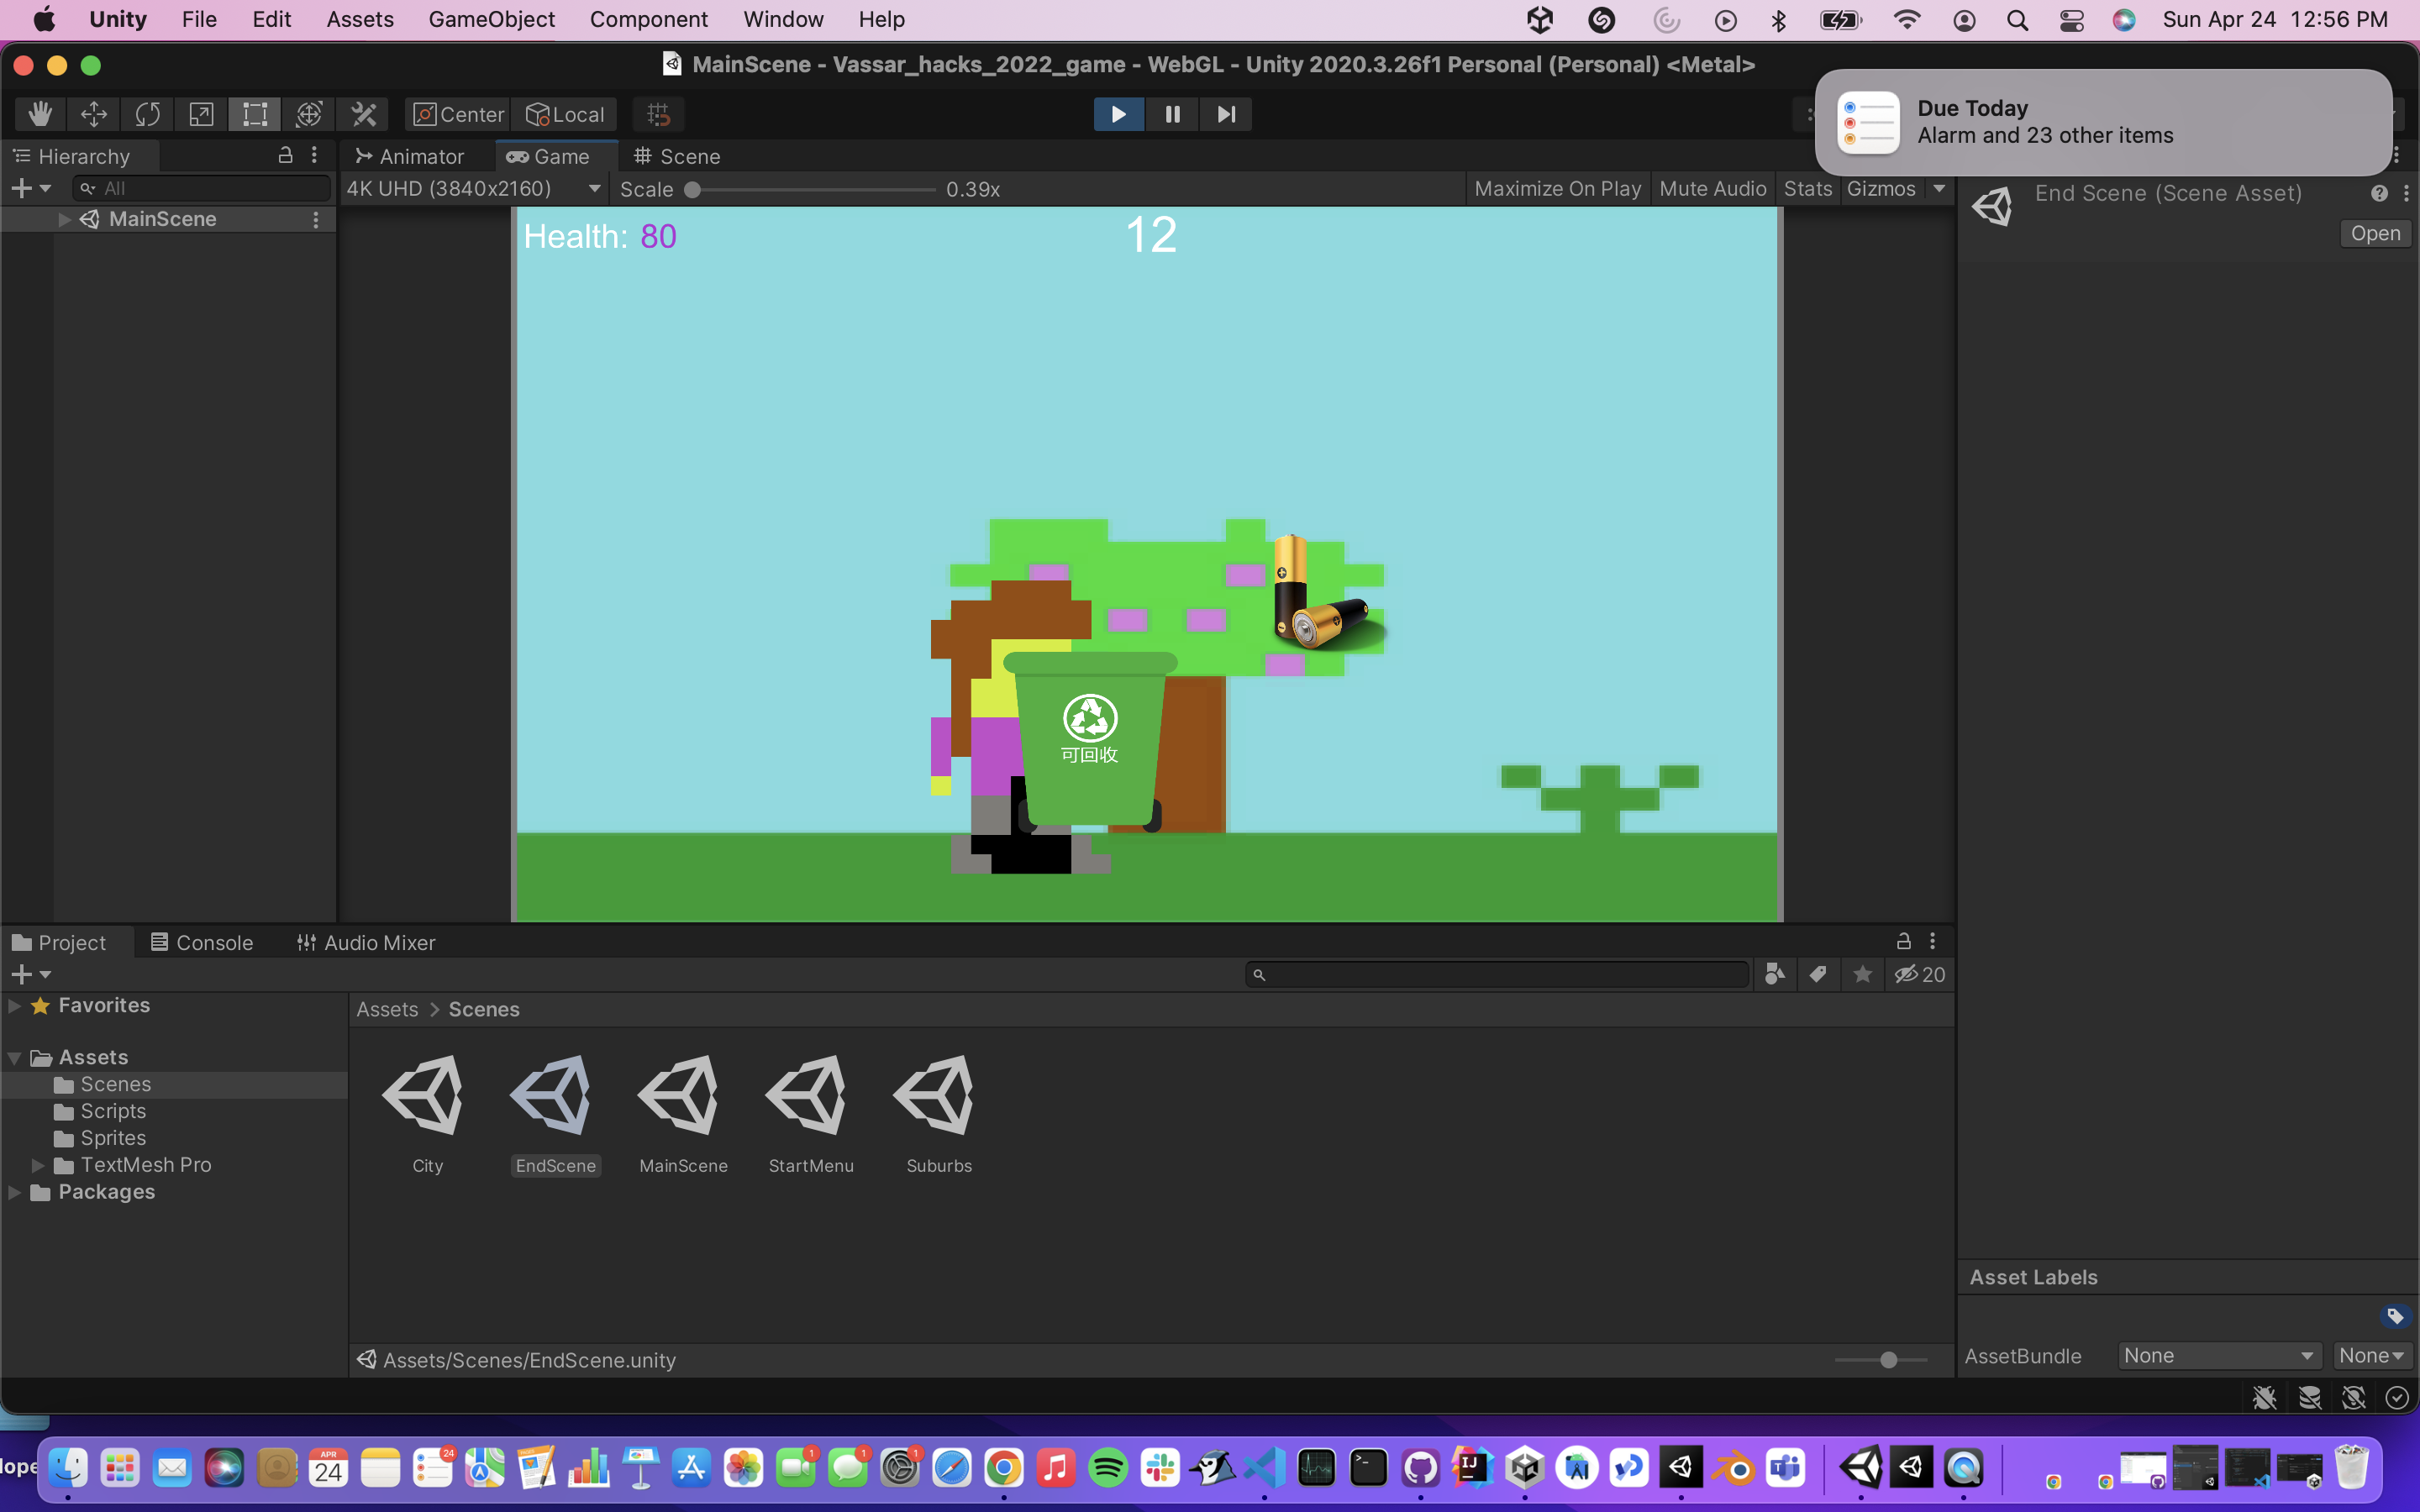Screen dimensions: 2420x1512
Task: Toggle pivot Center button
Action: (459, 114)
